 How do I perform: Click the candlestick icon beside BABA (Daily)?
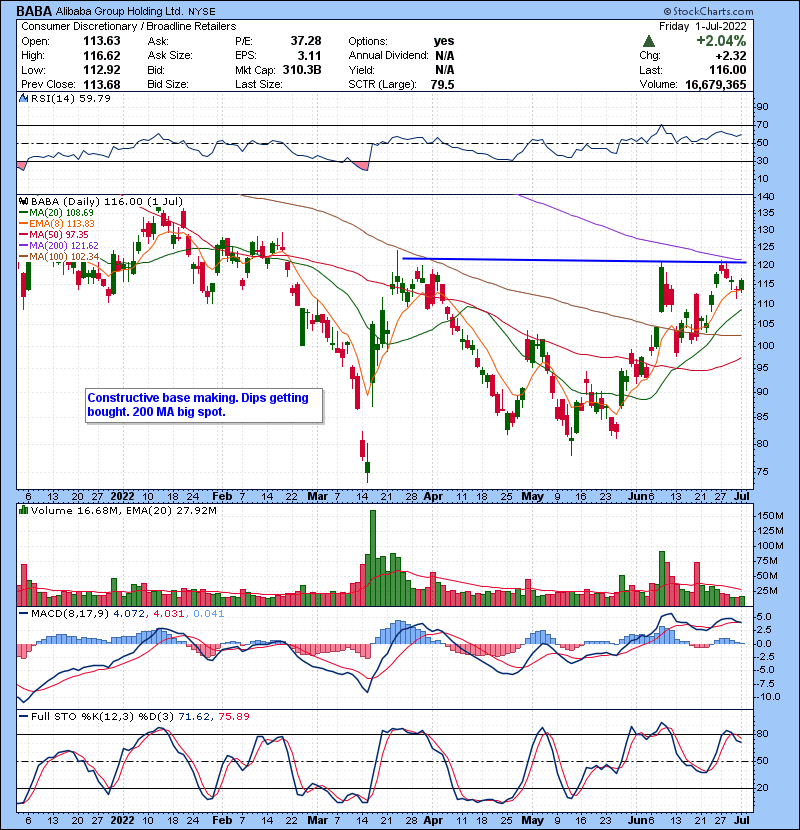[23, 202]
